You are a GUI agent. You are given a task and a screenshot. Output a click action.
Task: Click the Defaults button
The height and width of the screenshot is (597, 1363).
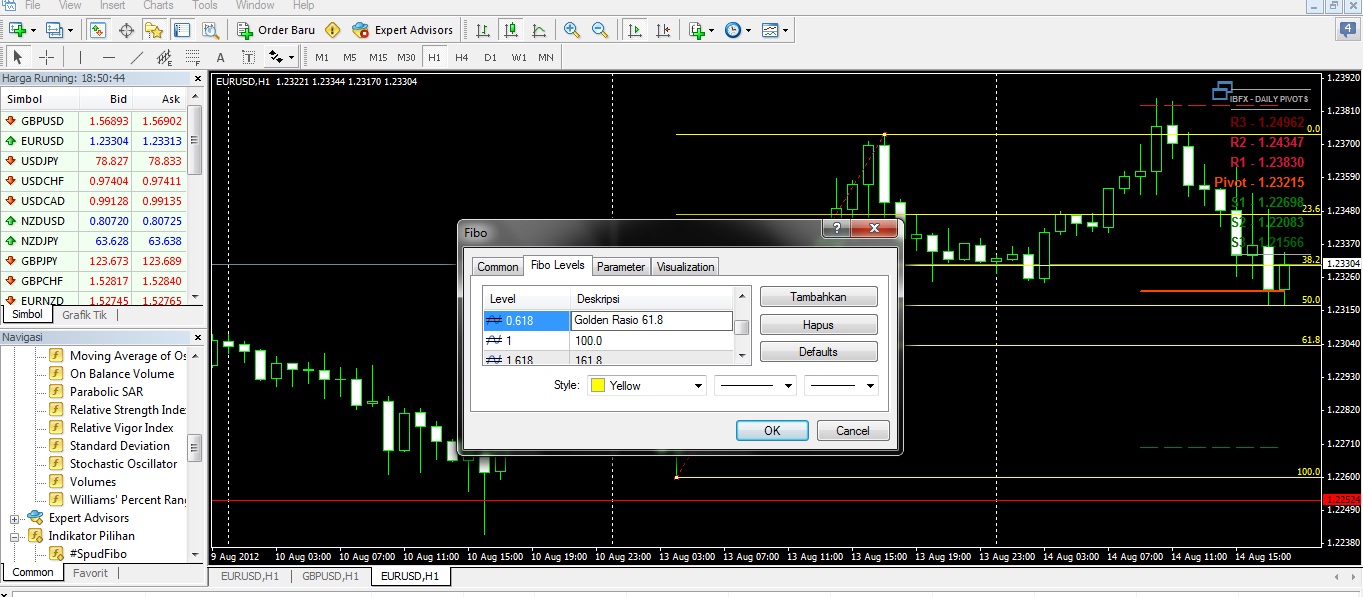click(818, 352)
